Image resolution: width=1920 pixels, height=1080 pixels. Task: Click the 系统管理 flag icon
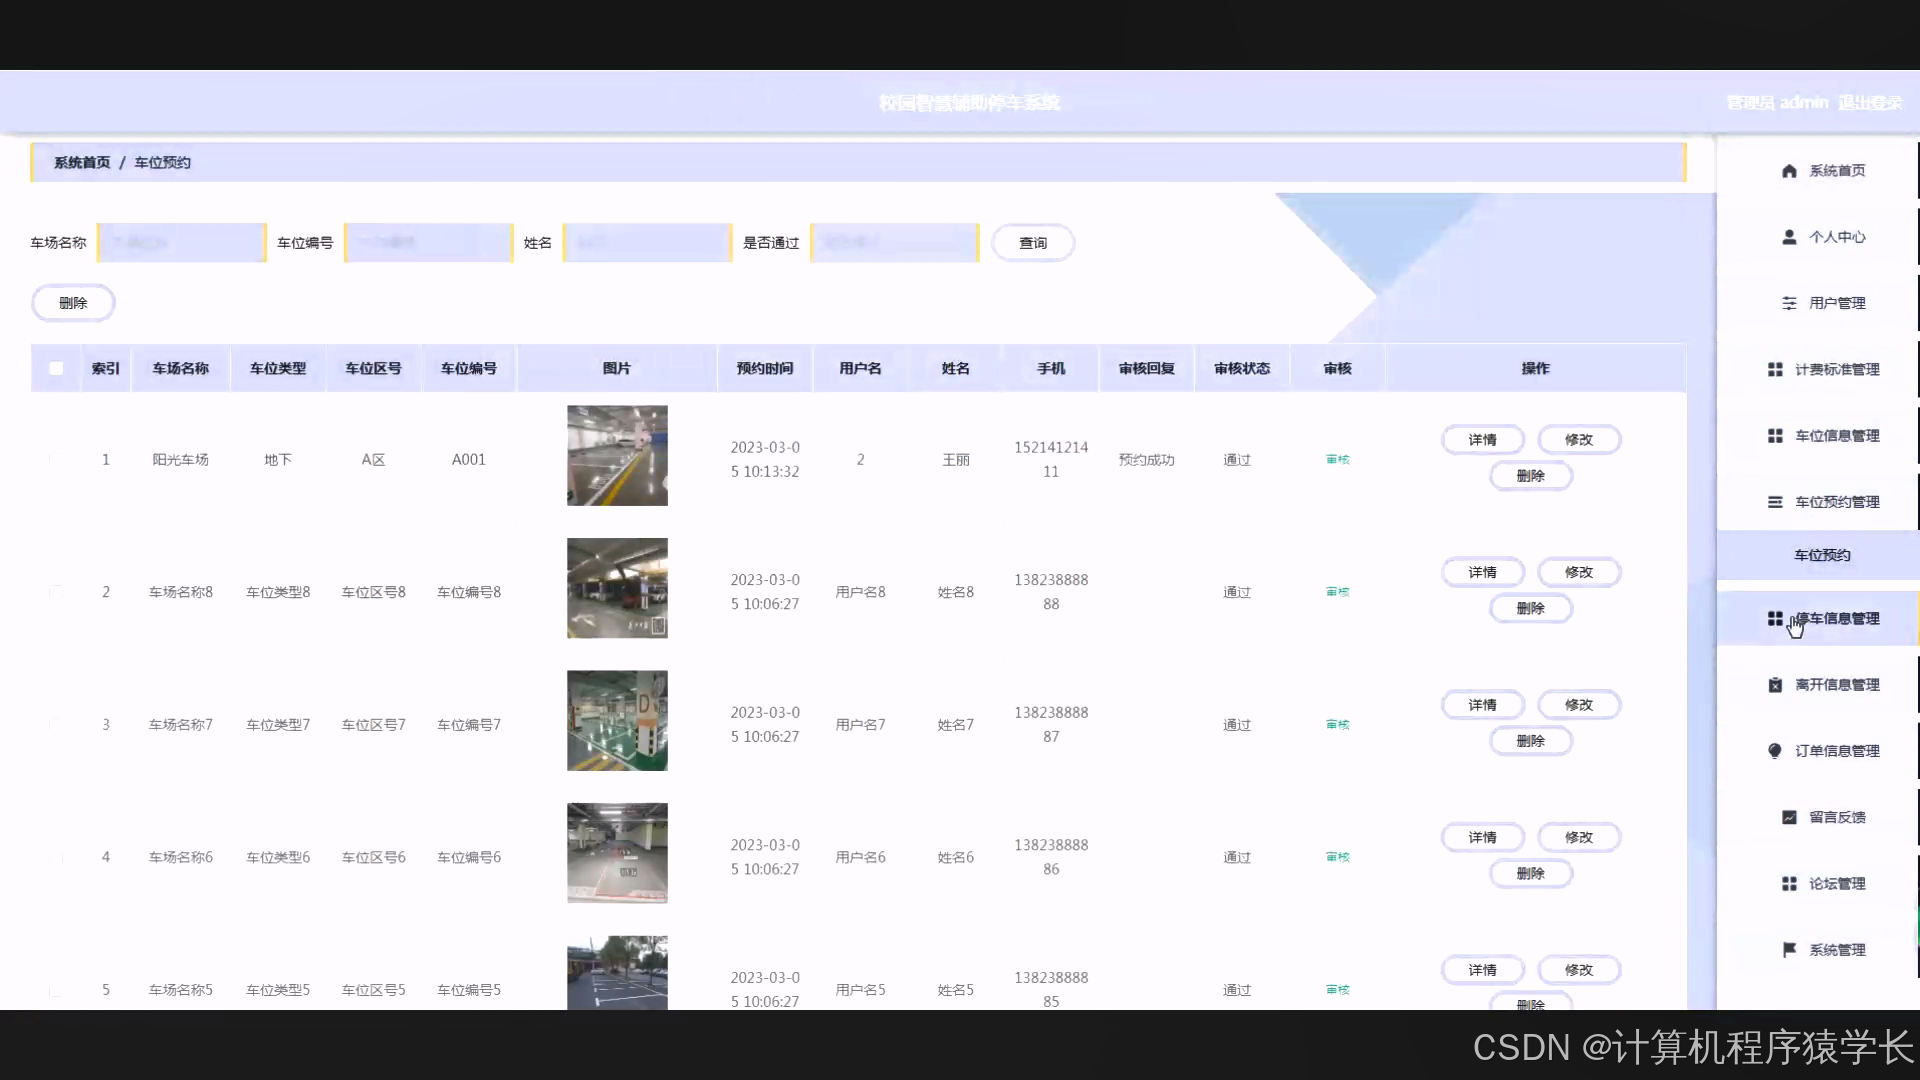(1789, 950)
